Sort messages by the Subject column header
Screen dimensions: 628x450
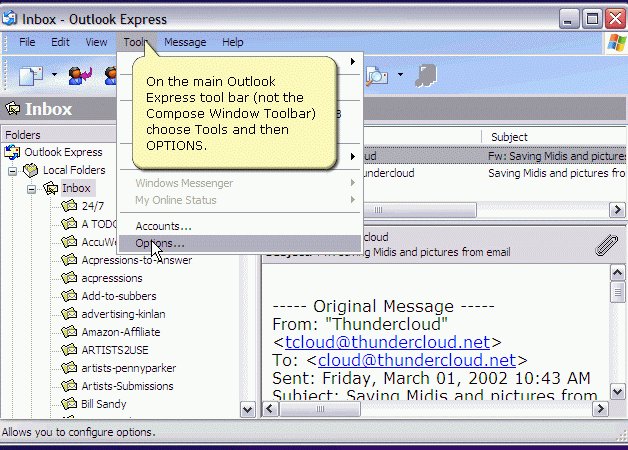(509, 137)
